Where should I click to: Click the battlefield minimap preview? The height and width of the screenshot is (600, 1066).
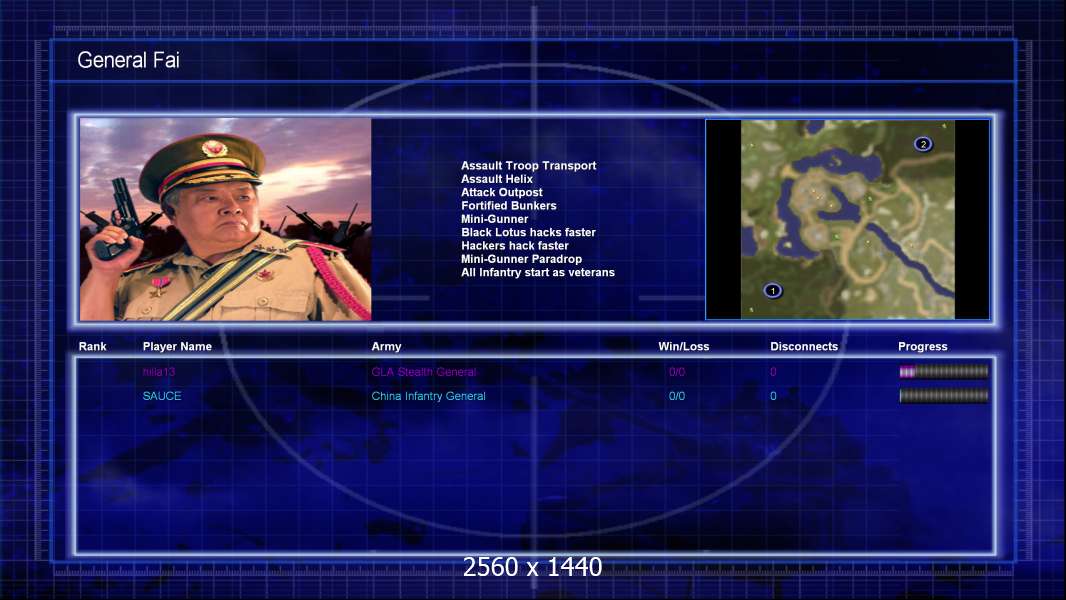[x=848, y=219]
